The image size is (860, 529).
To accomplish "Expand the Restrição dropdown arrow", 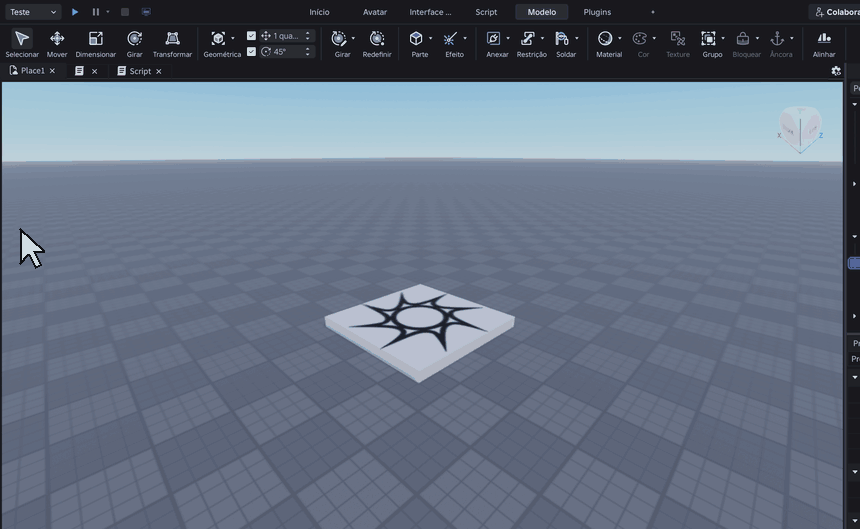I will click(542, 38).
